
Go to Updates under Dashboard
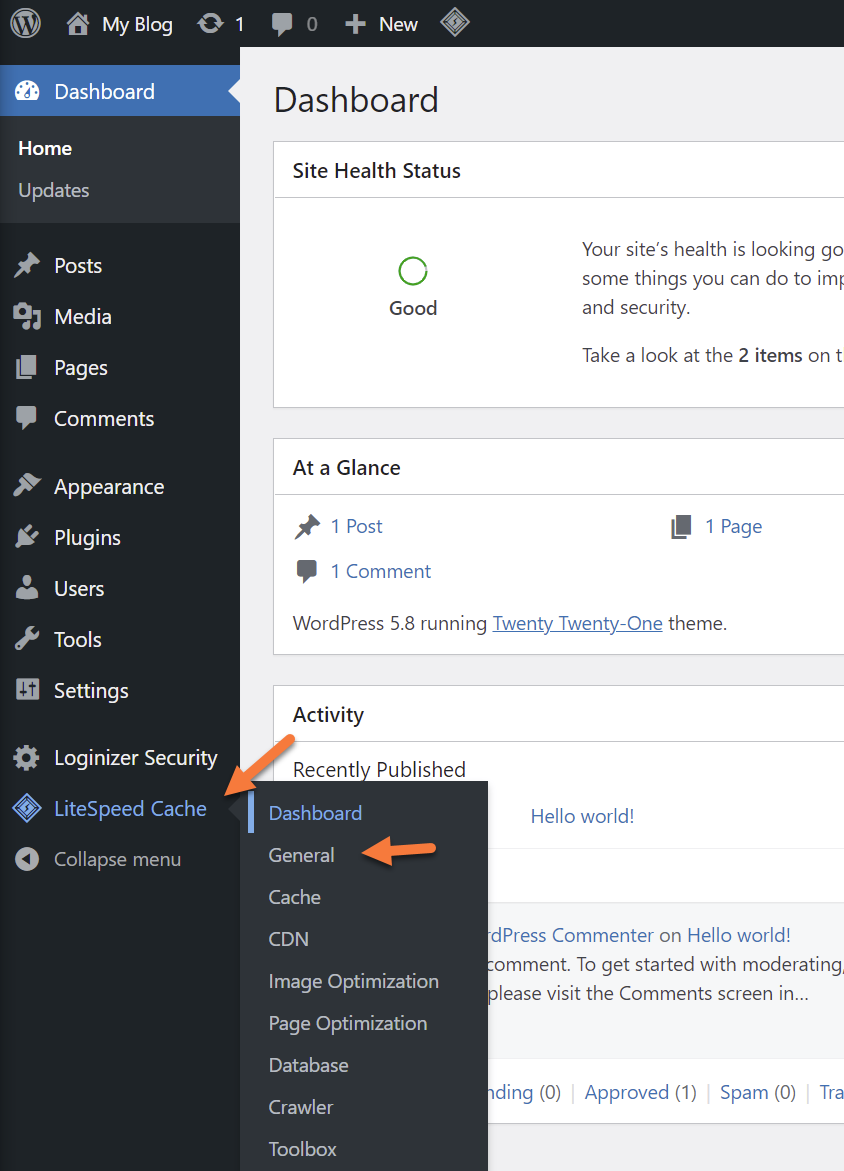(x=54, y=190)
